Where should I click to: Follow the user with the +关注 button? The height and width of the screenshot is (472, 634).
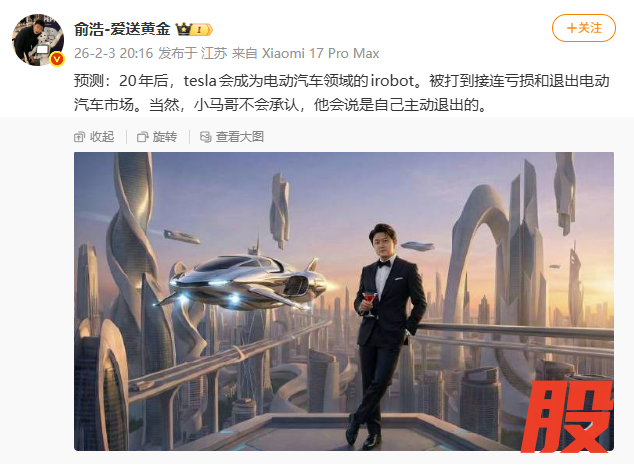click(x=584, y=28)
